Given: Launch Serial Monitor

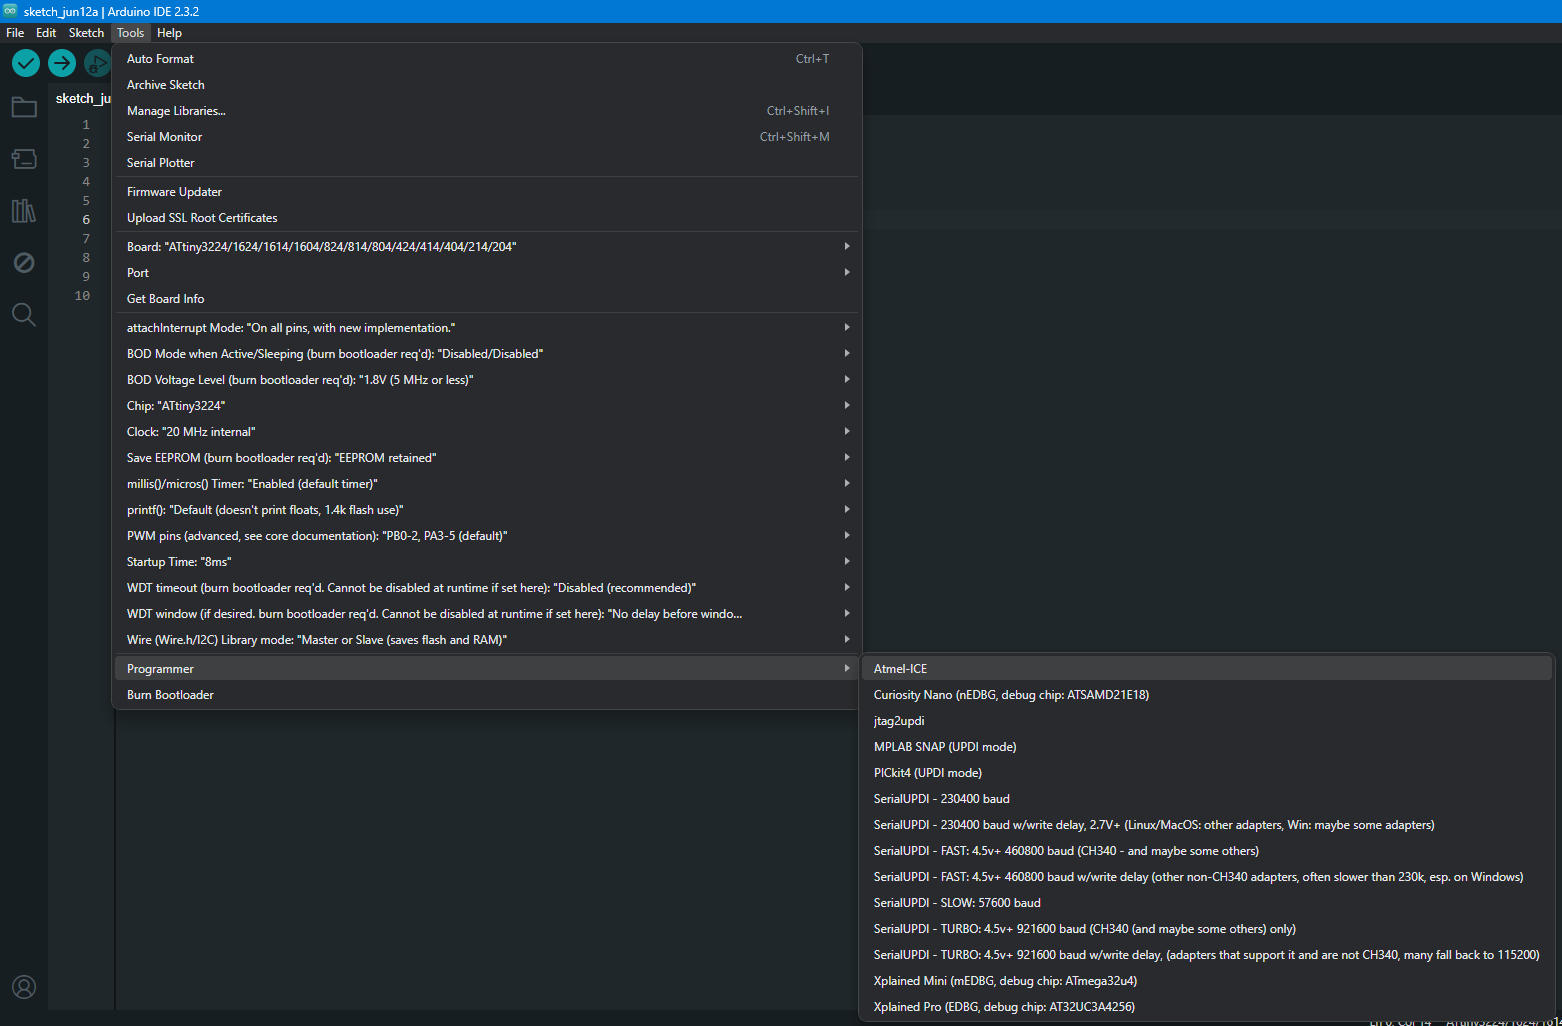Looking at the screenshot, I should (487, 137).
